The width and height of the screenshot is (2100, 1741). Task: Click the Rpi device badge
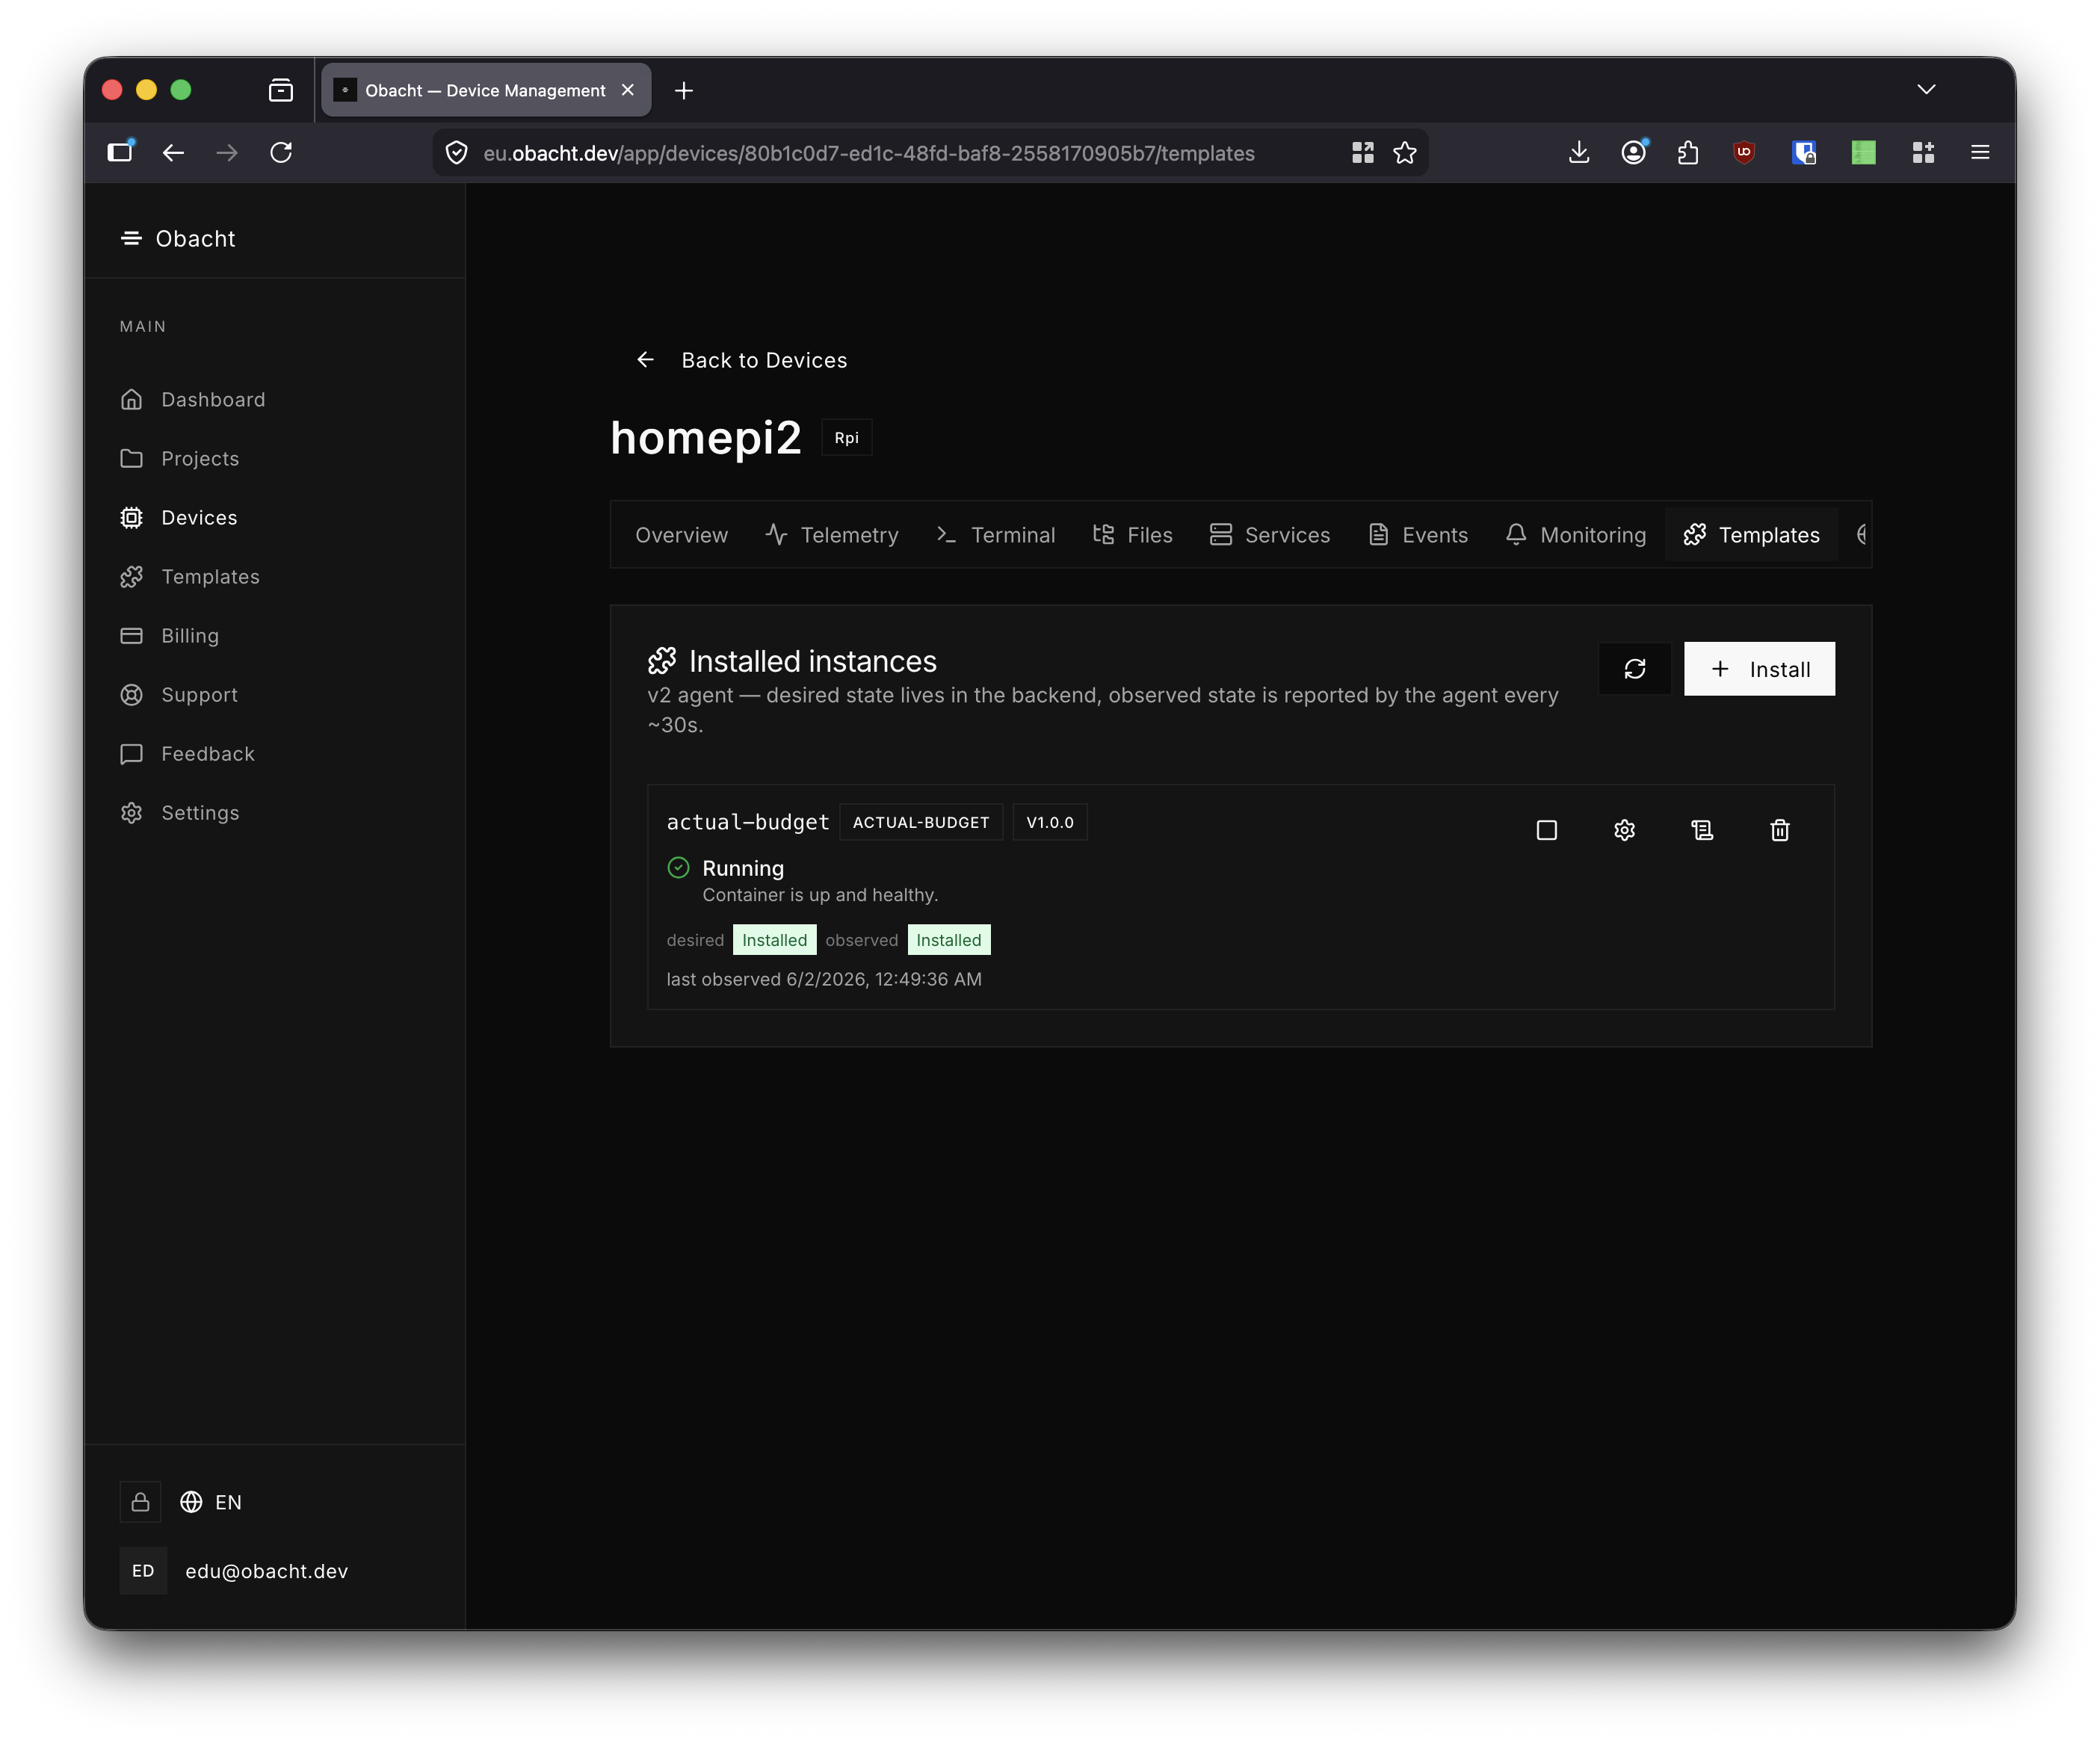(x=846, y=438)
